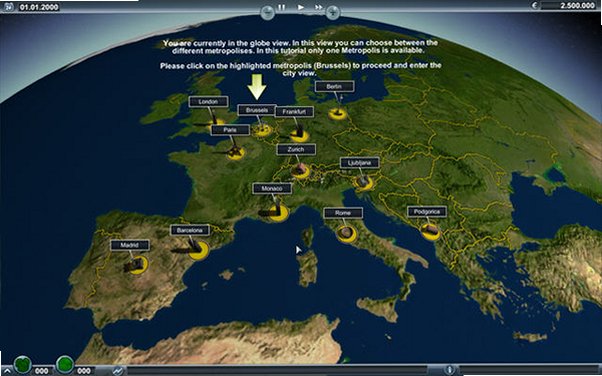Click the euro currency icon

534,5
